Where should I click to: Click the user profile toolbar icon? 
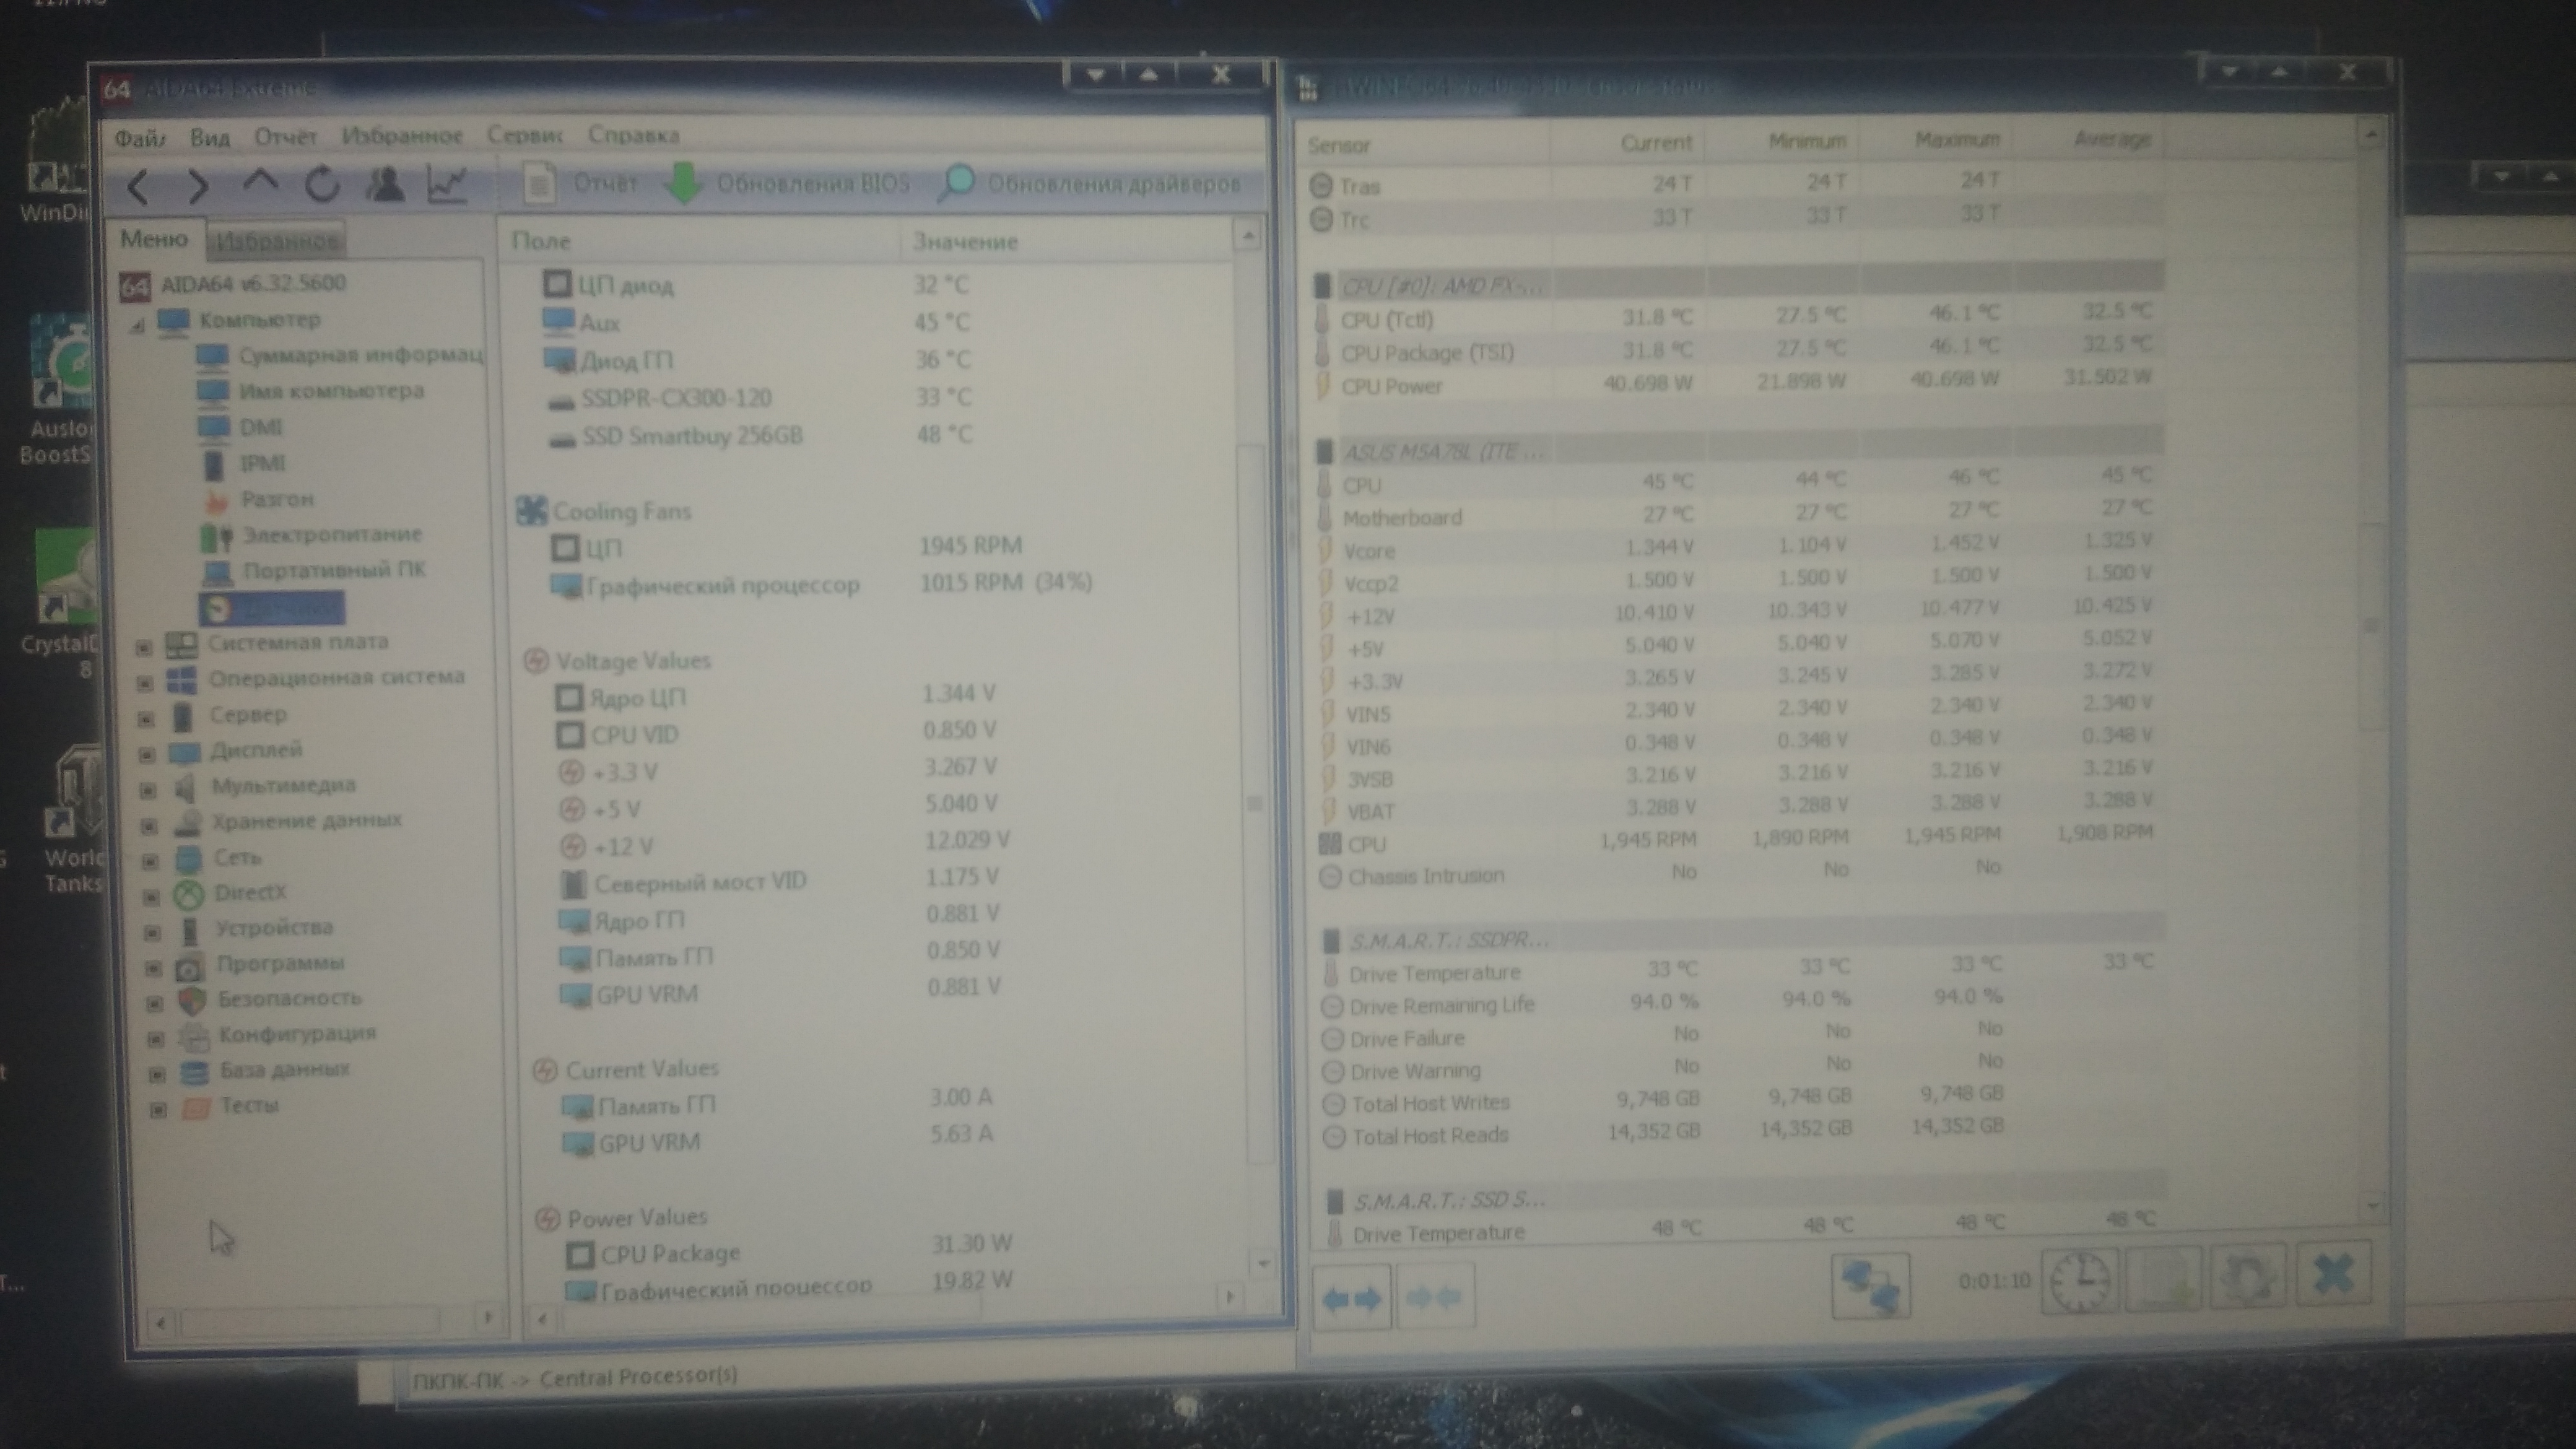coord(385,185)
